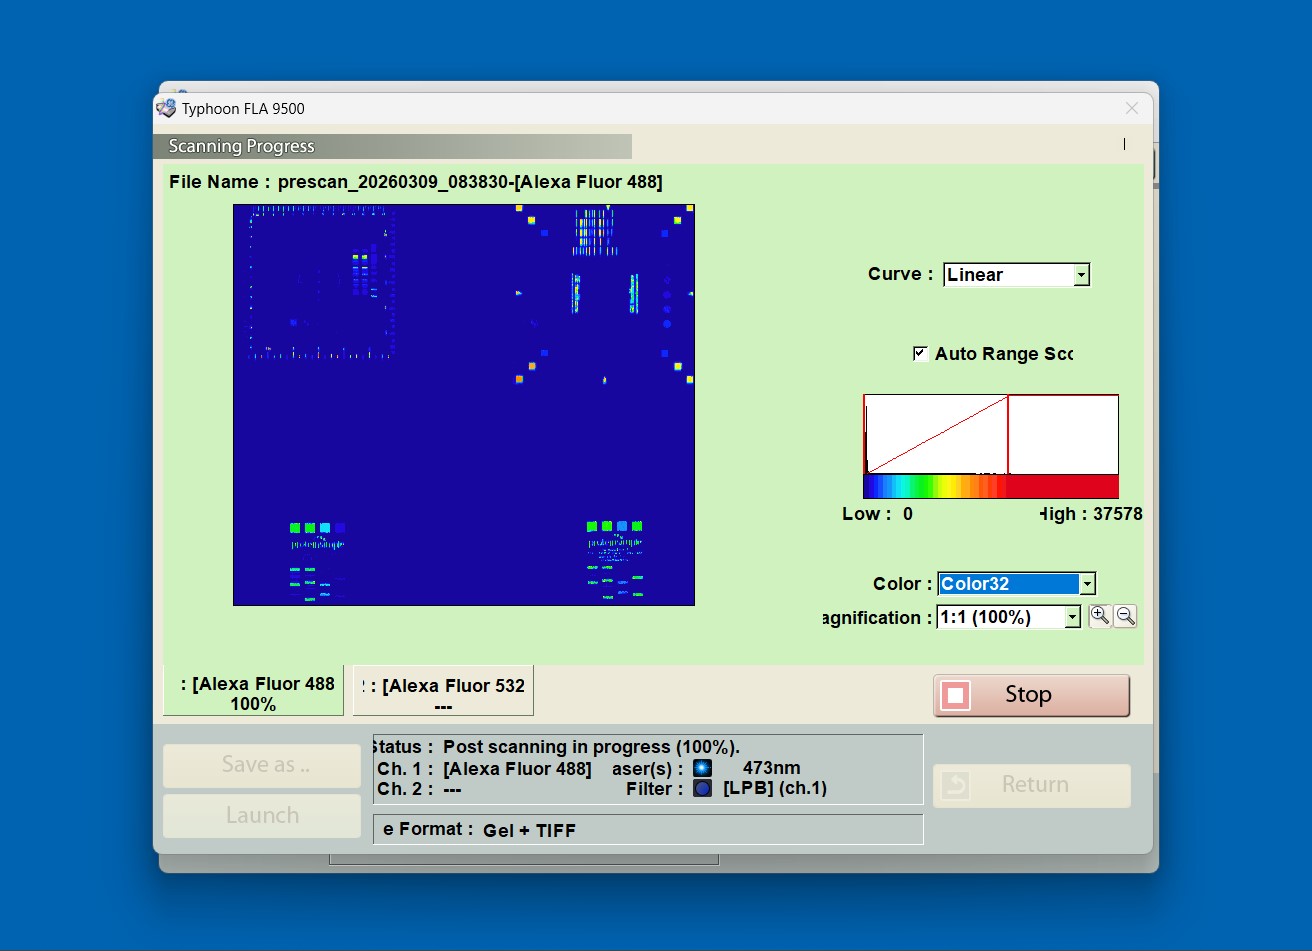Switch to the Alexa Fluor 488 channel tab

253,693
